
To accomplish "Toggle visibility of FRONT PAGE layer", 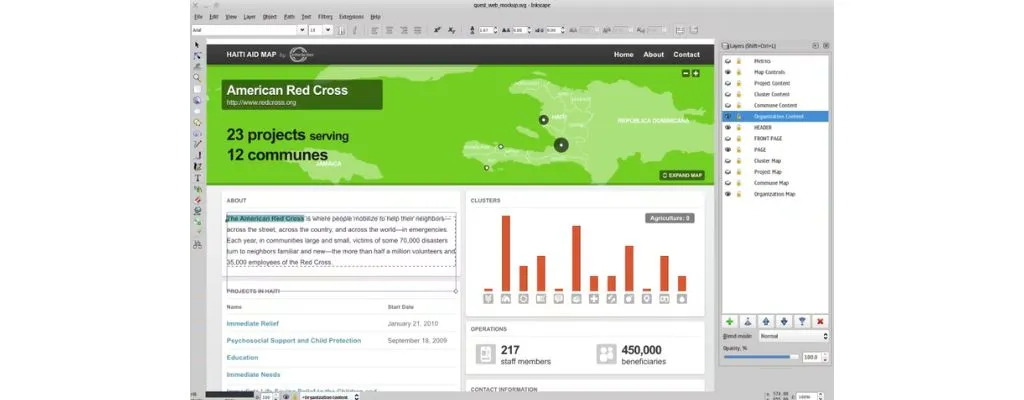I will click(728, 139).
